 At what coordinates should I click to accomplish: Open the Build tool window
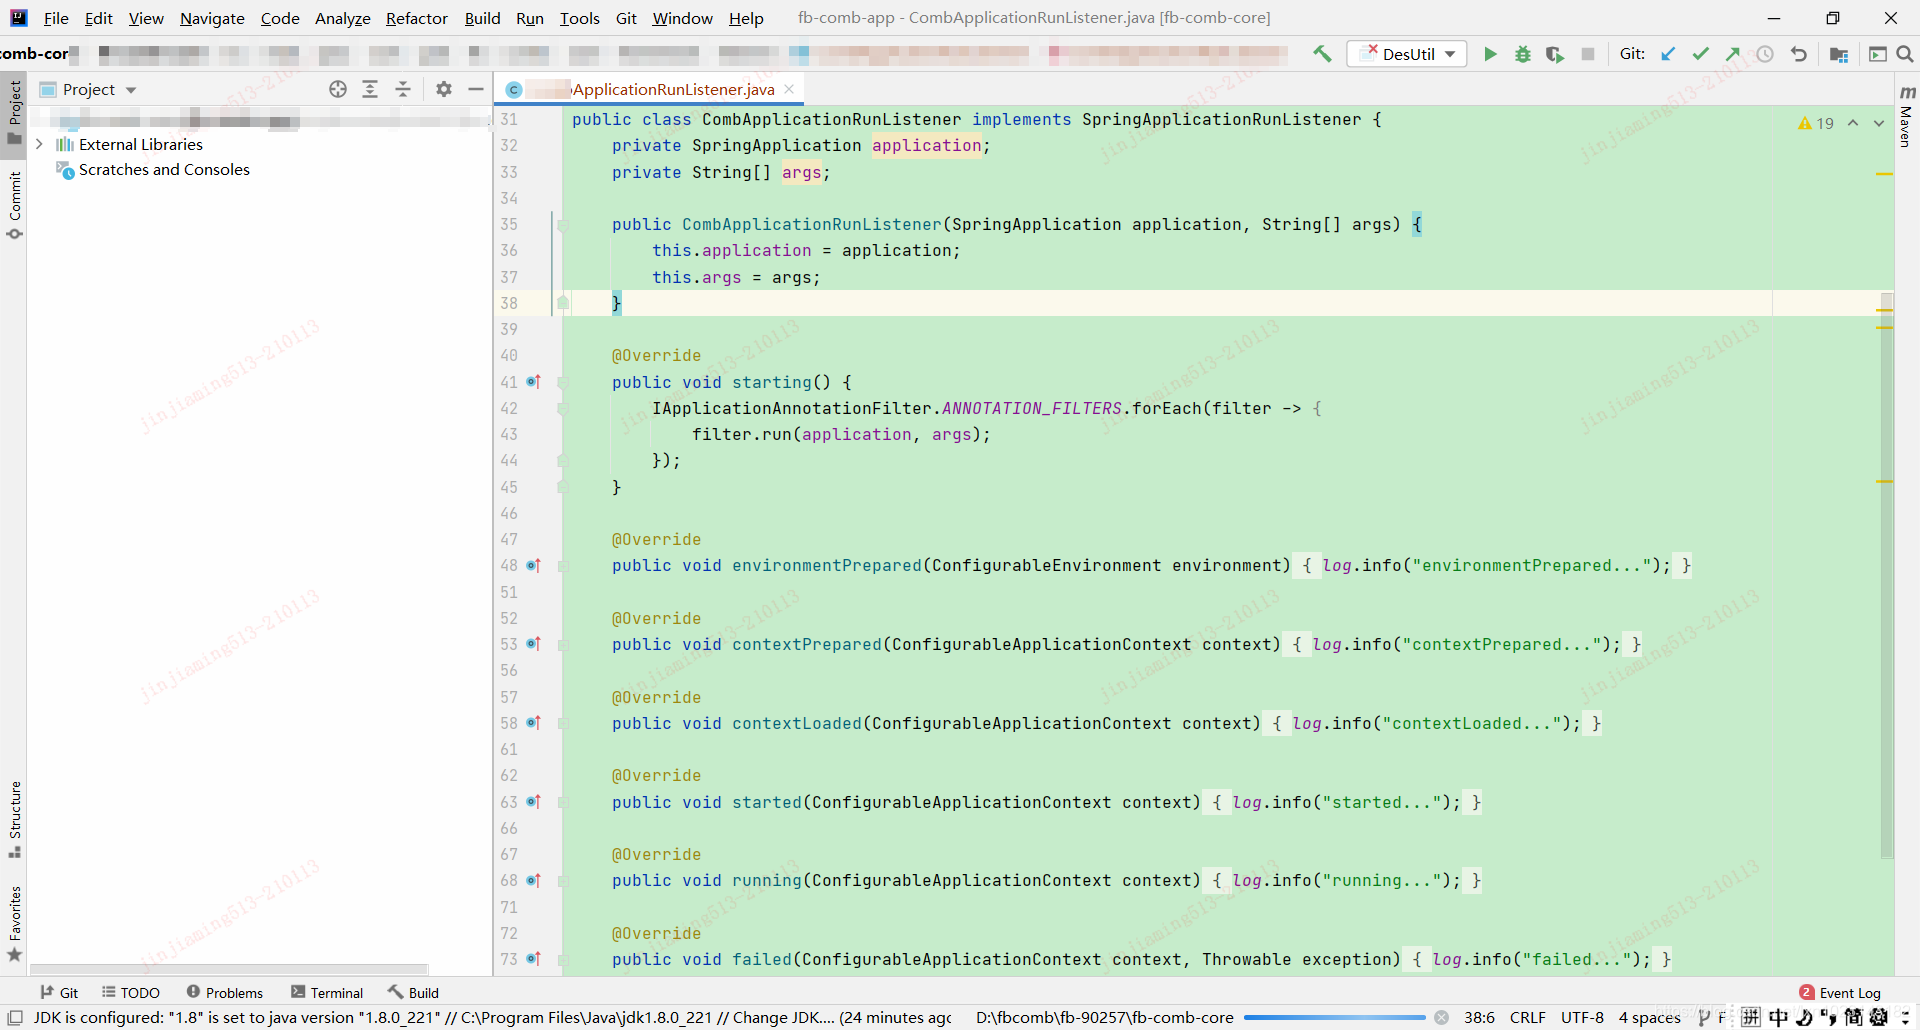[414, 992]
